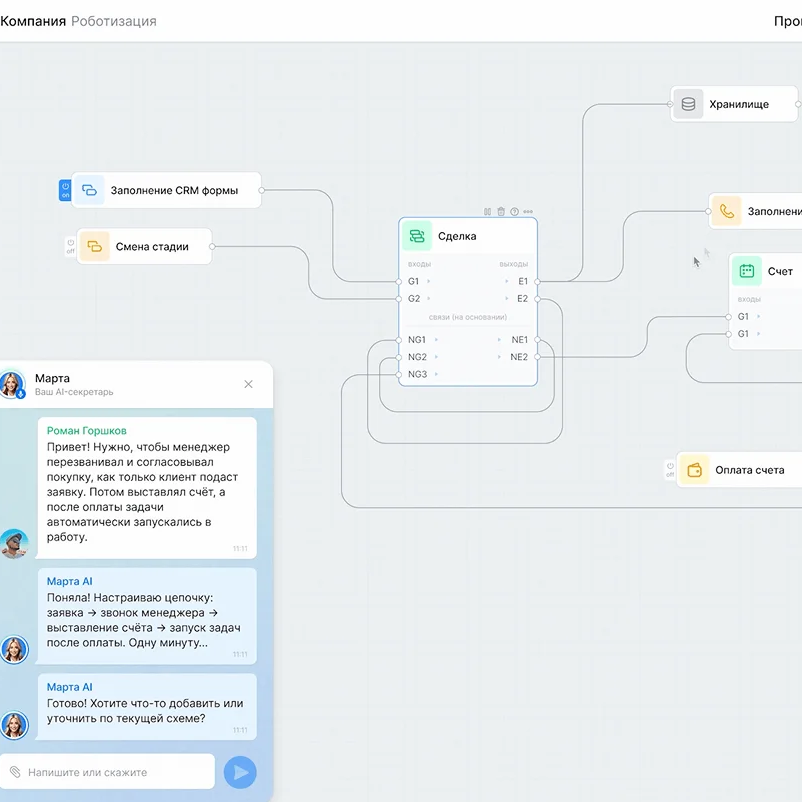
Task: Open help for the Сделка node
Action: click(x=514, y=211)
